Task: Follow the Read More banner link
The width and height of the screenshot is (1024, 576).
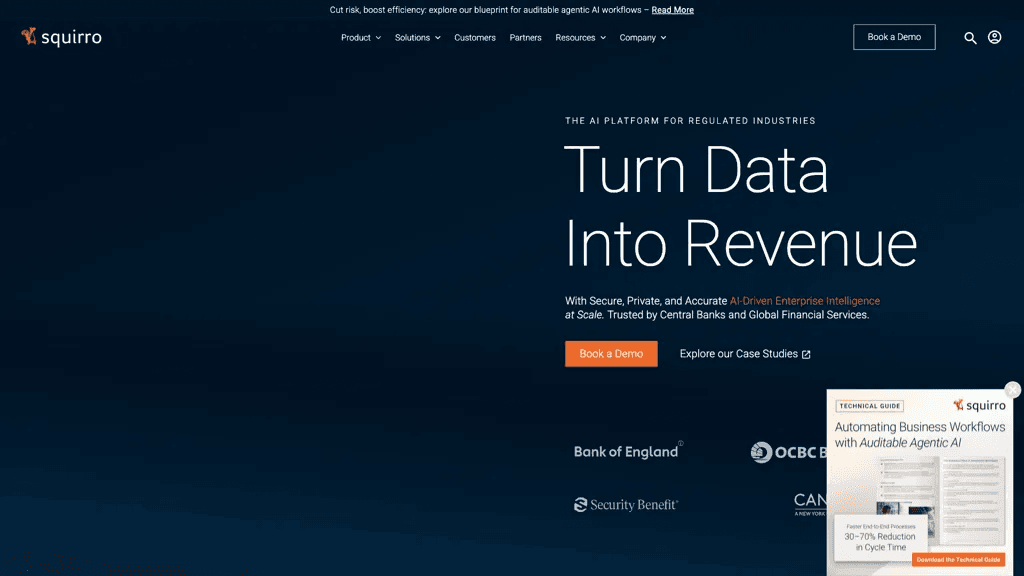Action: (x=673, y=10)
